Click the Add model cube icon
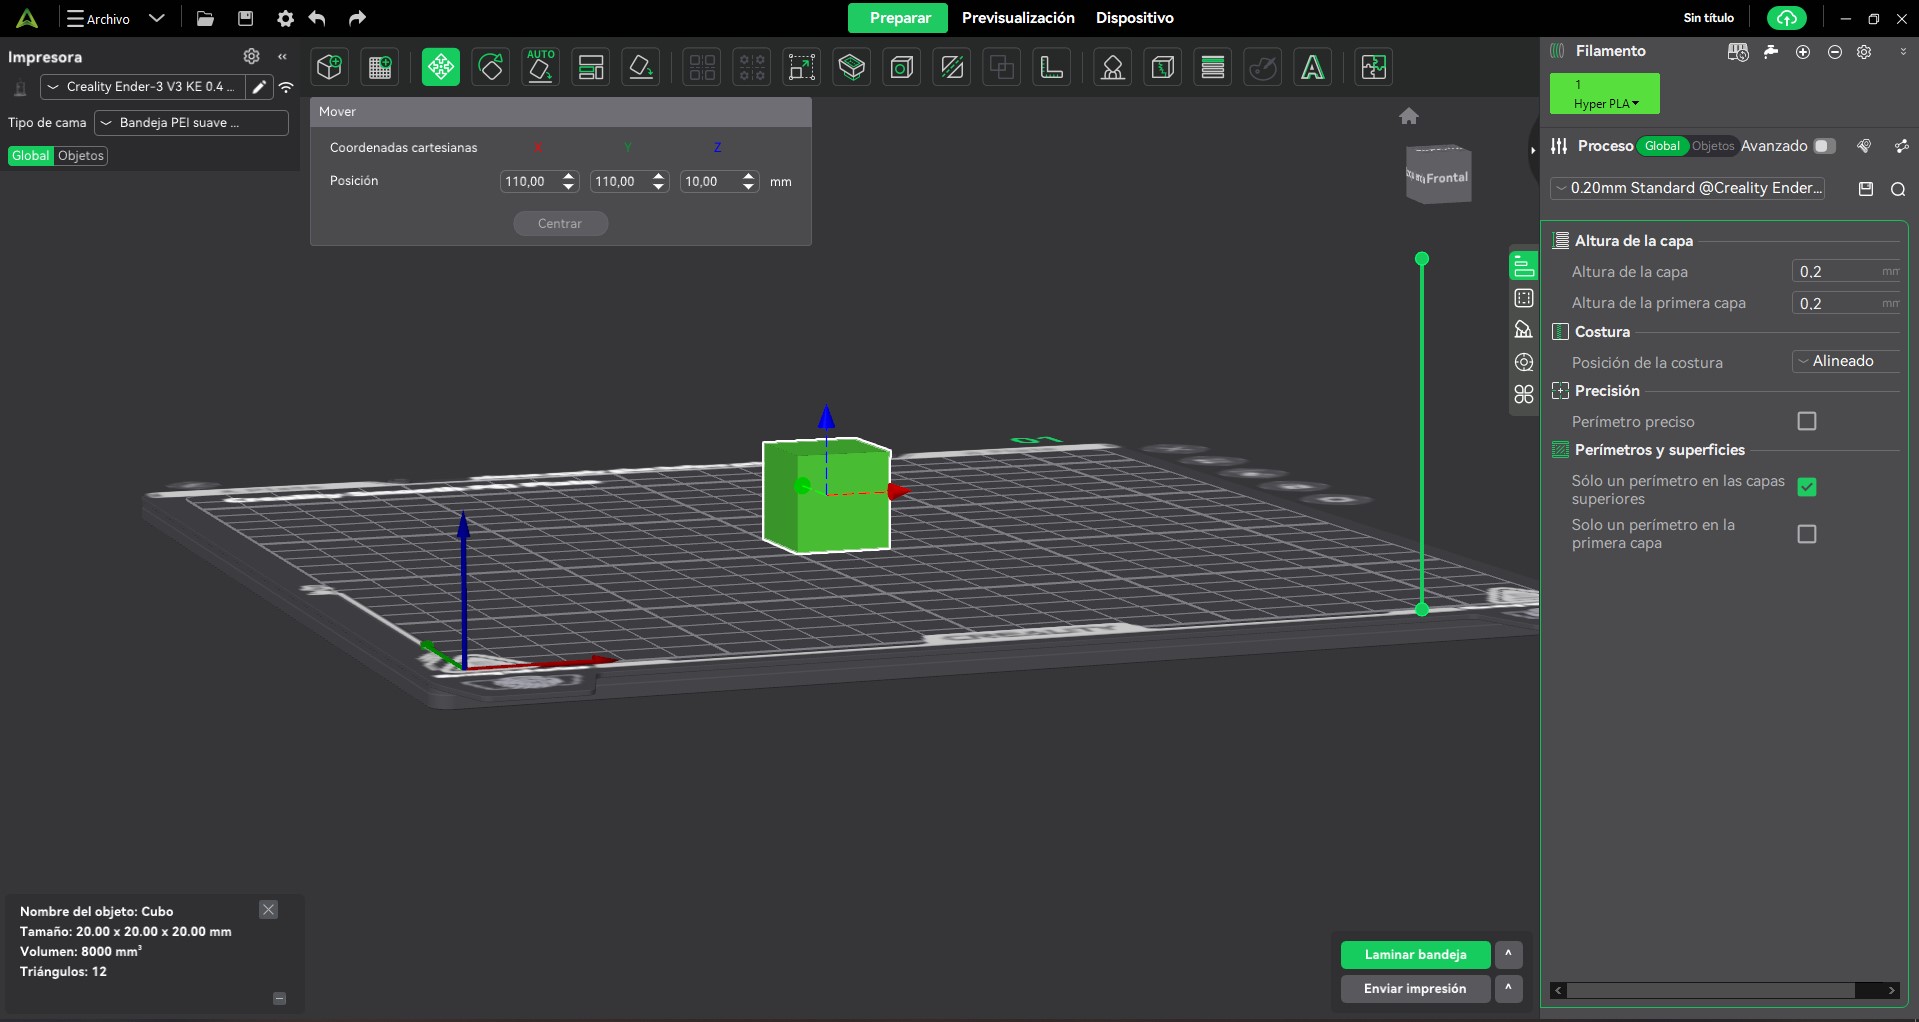Screen dimensions: 1919x1022 [329, 67]
